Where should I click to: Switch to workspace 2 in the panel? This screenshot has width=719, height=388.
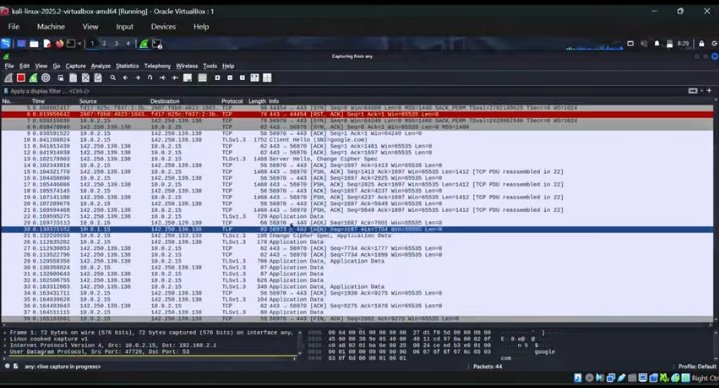pyautogui.click(x=104, y=44)
